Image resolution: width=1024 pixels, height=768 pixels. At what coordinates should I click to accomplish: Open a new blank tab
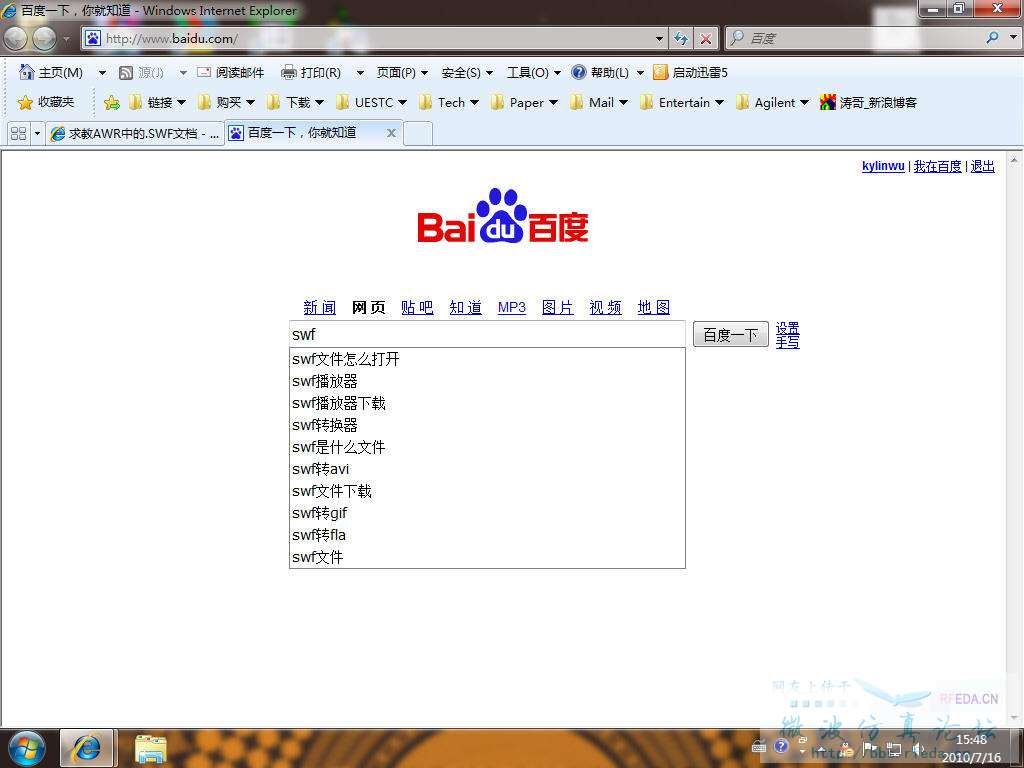point(418,134)
